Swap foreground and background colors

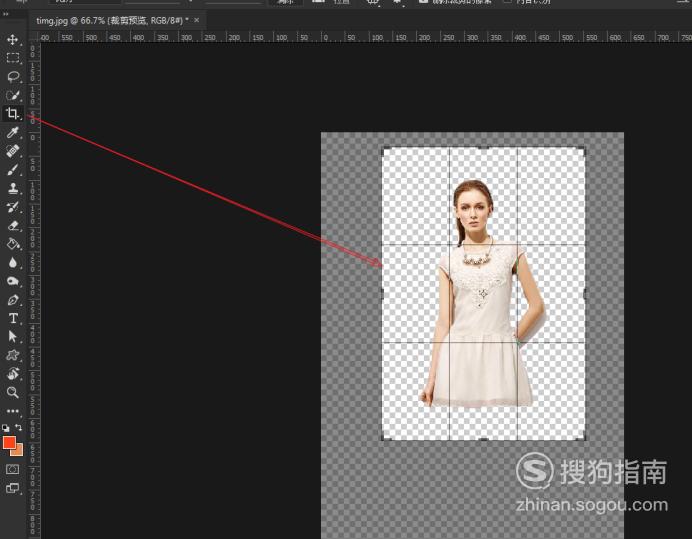(19, 427)
